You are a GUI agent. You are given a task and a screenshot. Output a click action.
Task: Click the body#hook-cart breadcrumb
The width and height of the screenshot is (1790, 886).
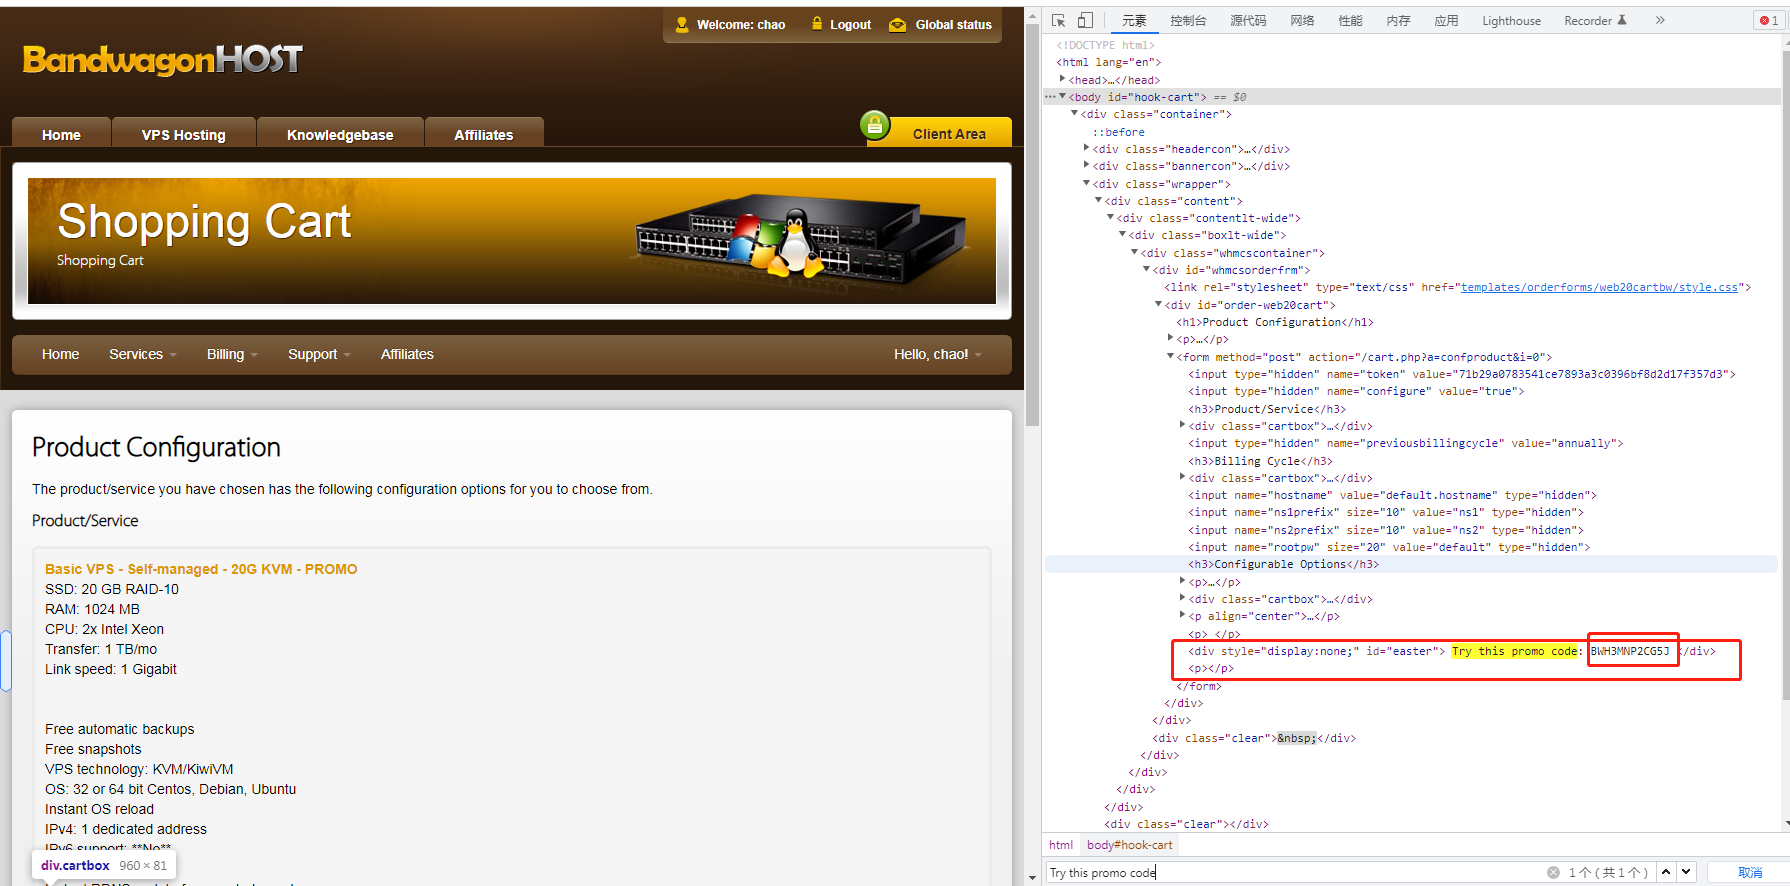click(1129, 845)
